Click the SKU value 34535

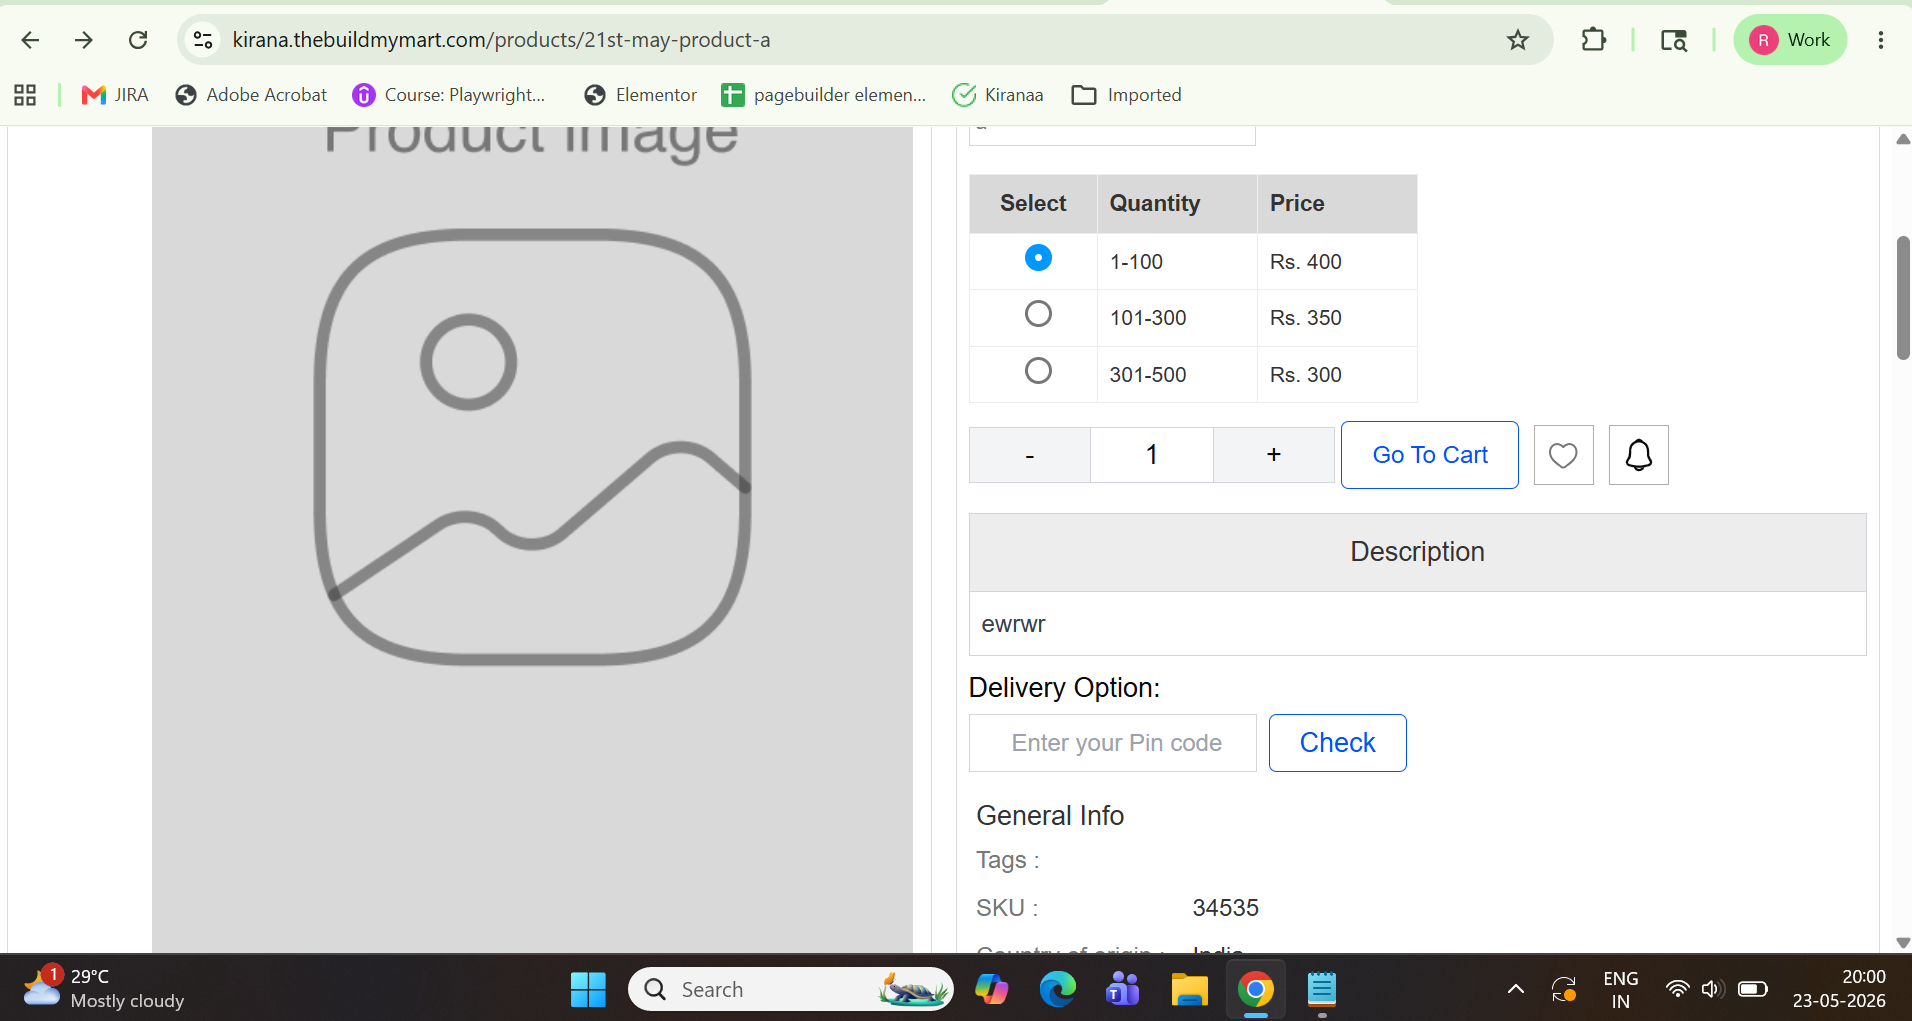click(x=1225, y=908)
